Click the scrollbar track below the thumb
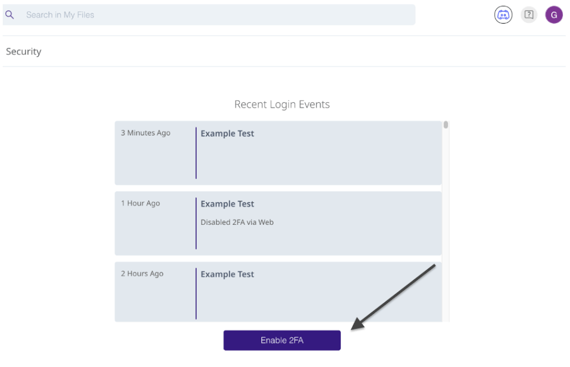This screenshot has width=570, height=367. 446,225
